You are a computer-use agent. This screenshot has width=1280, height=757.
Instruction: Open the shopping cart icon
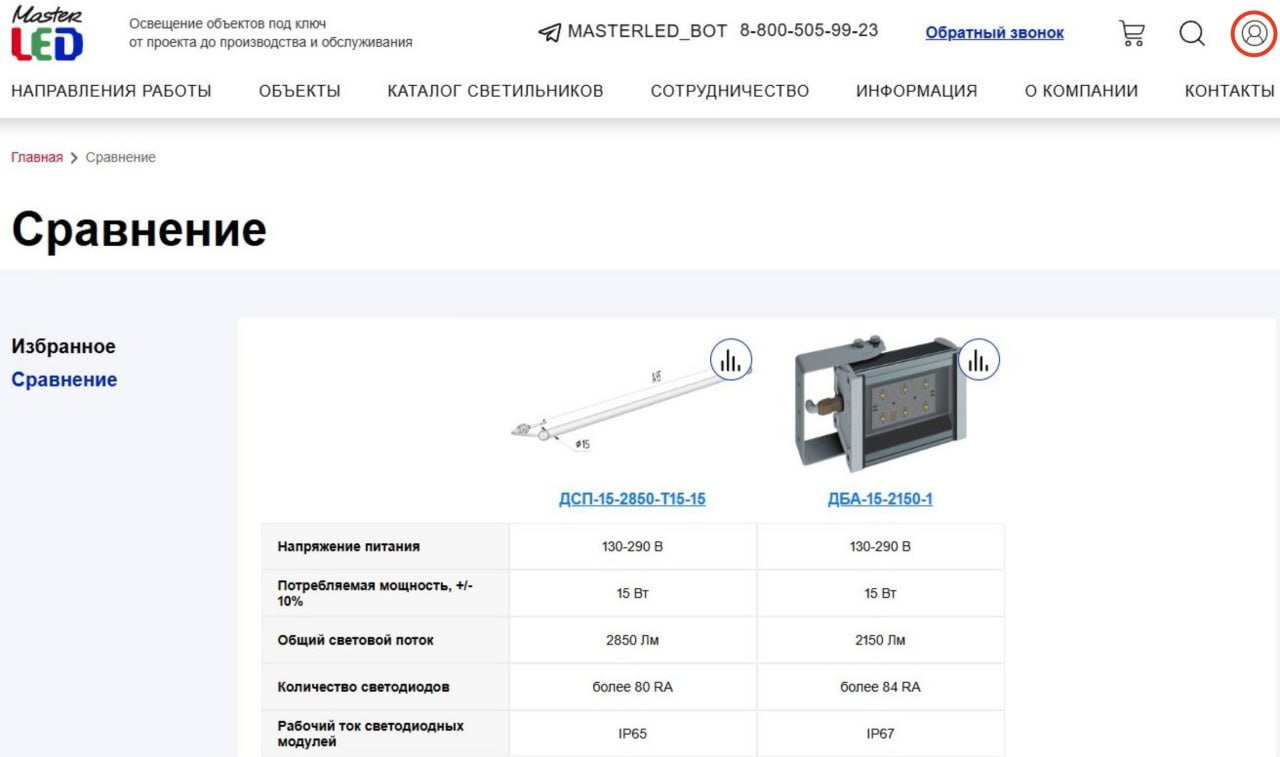[1131, 33]
